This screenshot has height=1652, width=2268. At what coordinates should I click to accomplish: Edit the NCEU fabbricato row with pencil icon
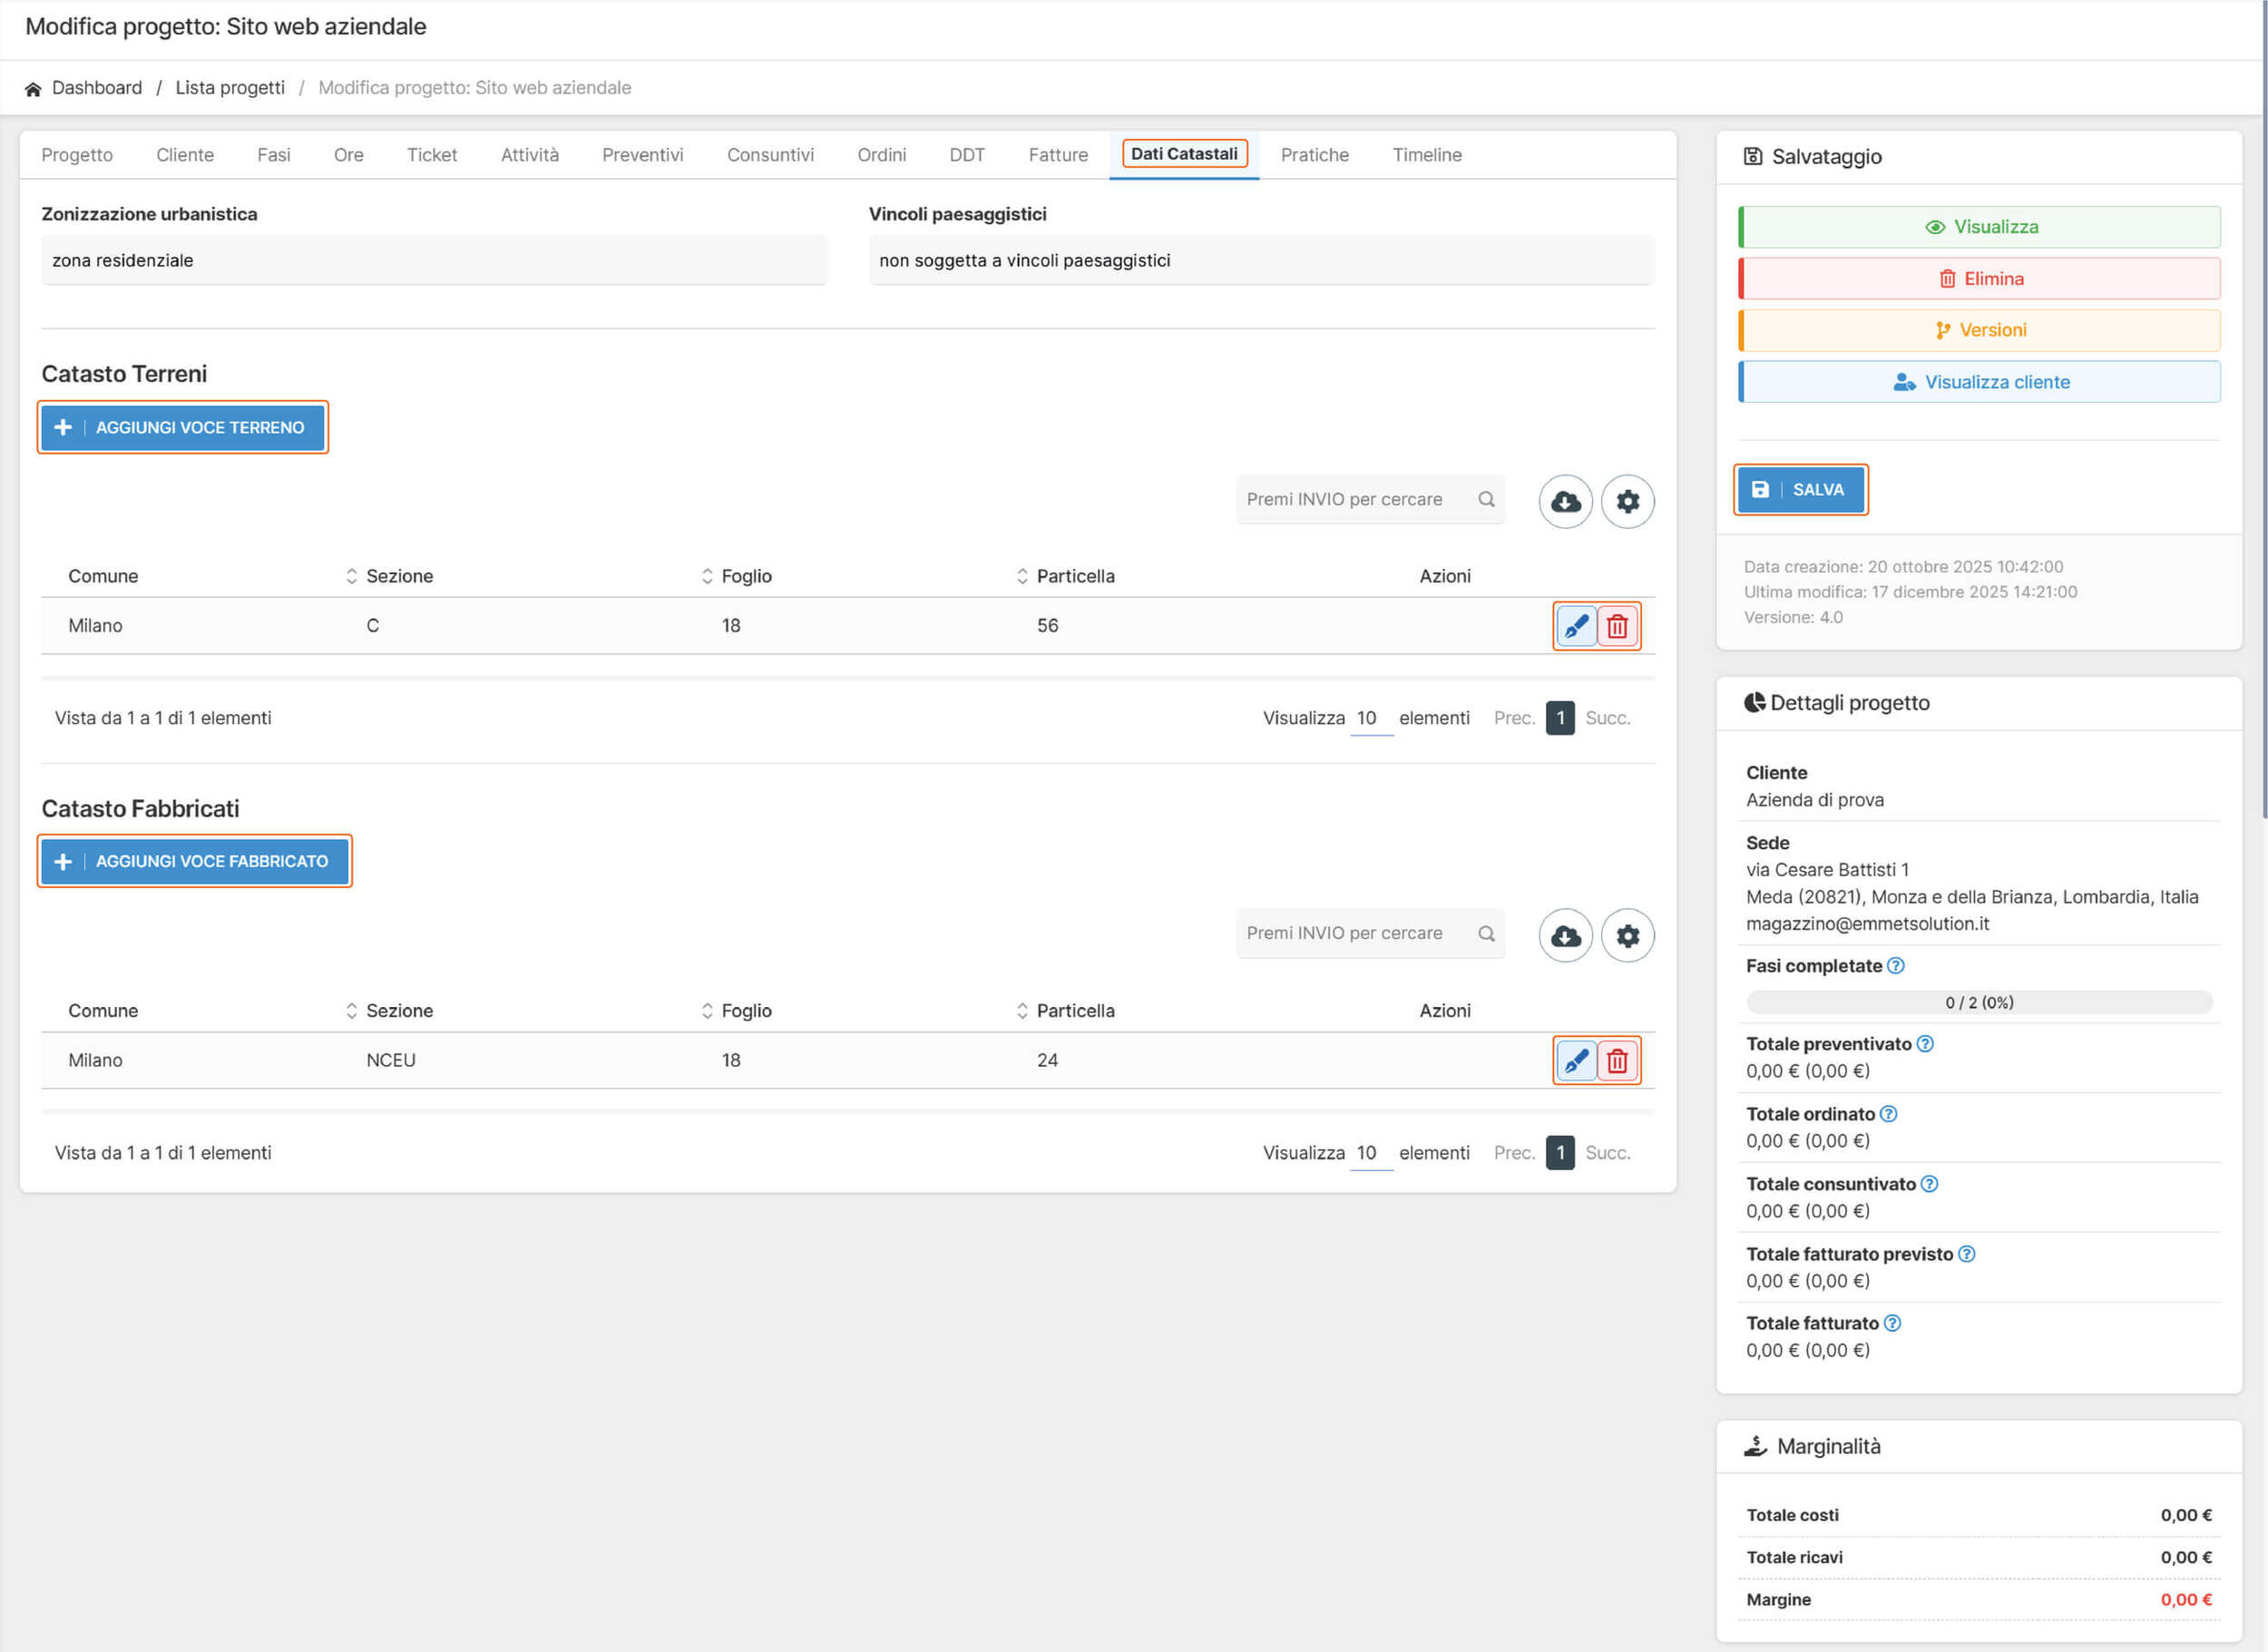pos(1576,1060)
